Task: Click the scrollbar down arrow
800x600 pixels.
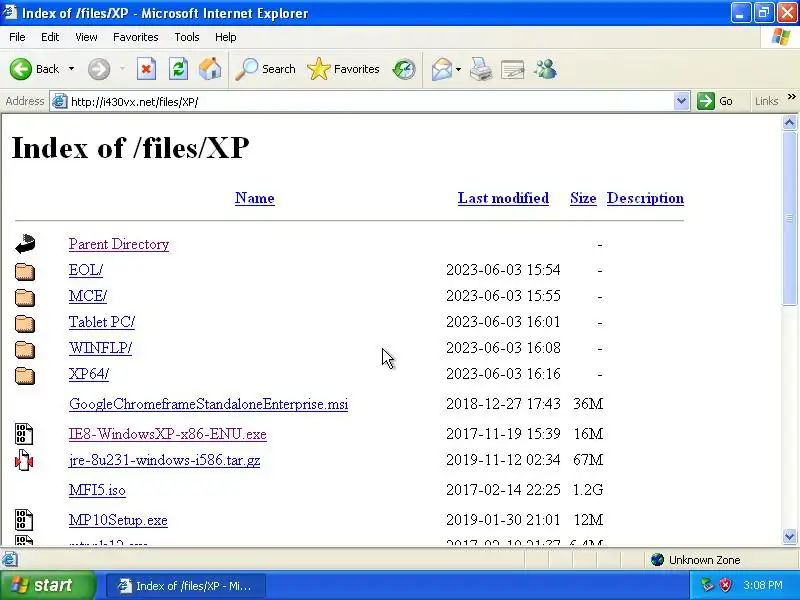Action: click(x=789, y=536)
